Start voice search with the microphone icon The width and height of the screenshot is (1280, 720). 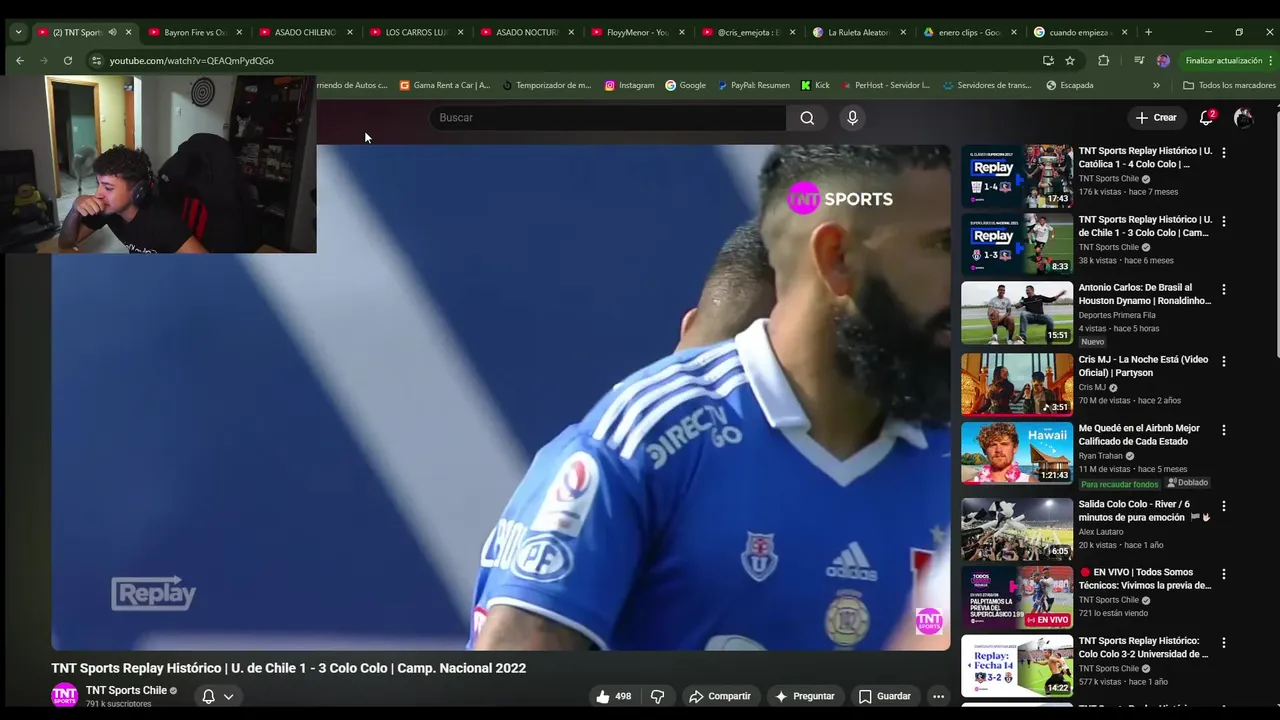coord(852,118)
